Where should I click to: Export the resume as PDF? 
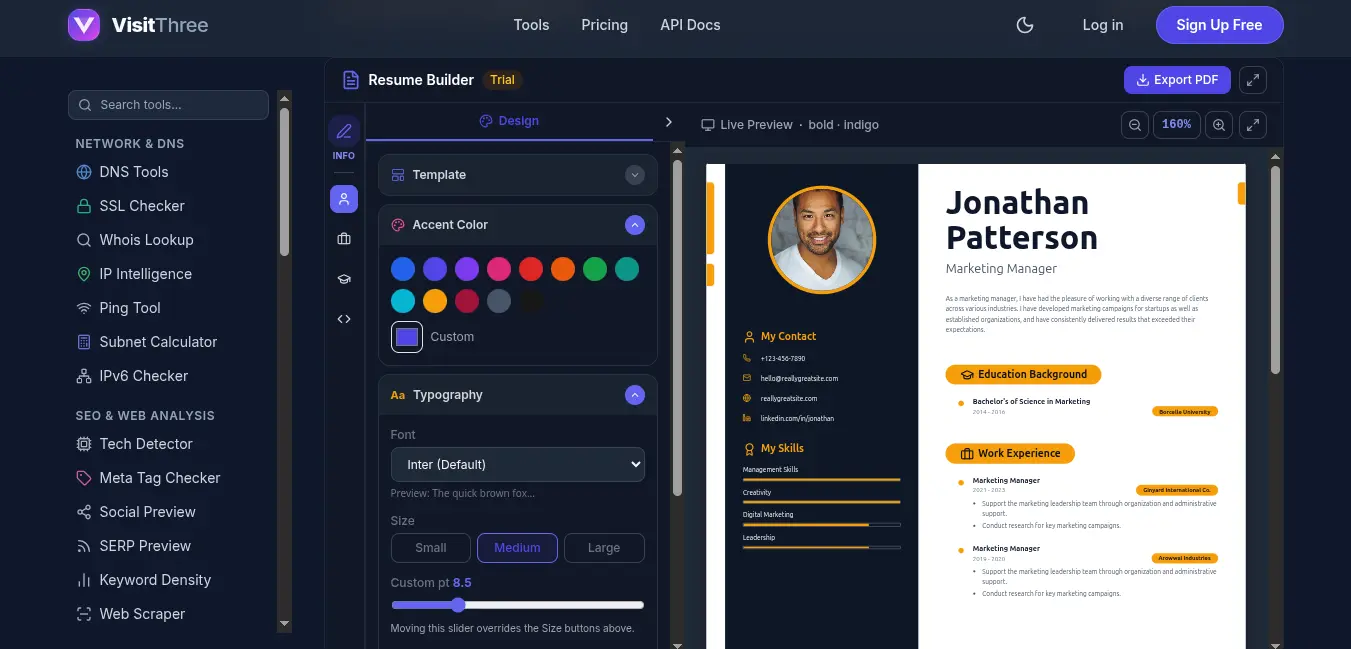pos(1178,80)
